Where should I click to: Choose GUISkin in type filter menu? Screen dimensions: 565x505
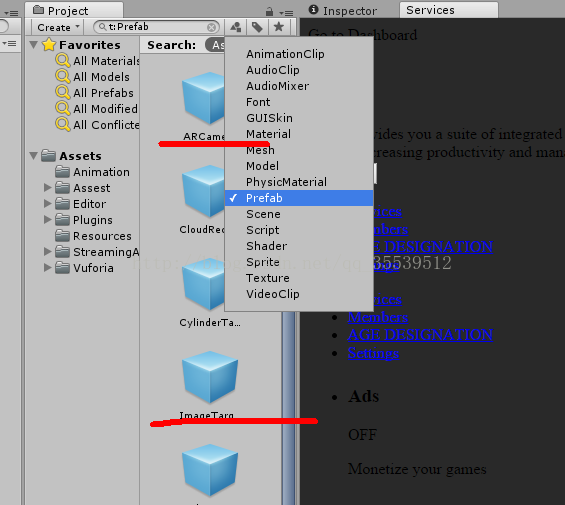[299, 118]
